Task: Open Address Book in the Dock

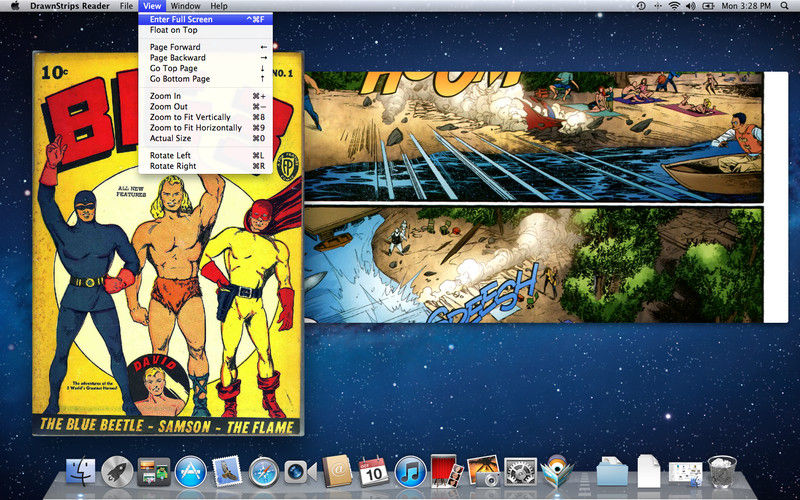Action: [x=337, y=470]
